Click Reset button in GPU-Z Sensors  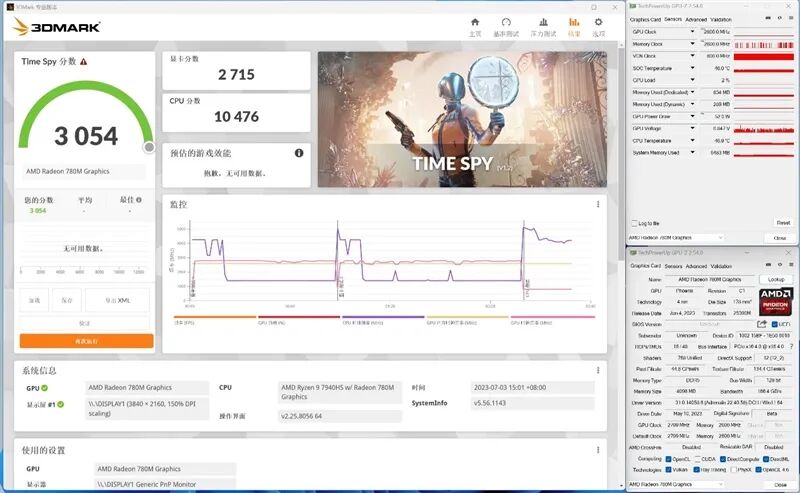click(x=783, y=223)
